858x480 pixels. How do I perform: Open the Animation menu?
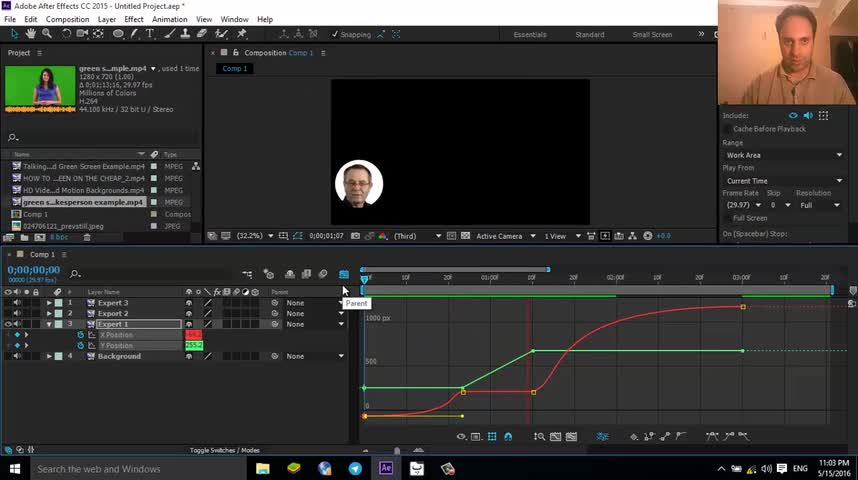click(170, 19)
